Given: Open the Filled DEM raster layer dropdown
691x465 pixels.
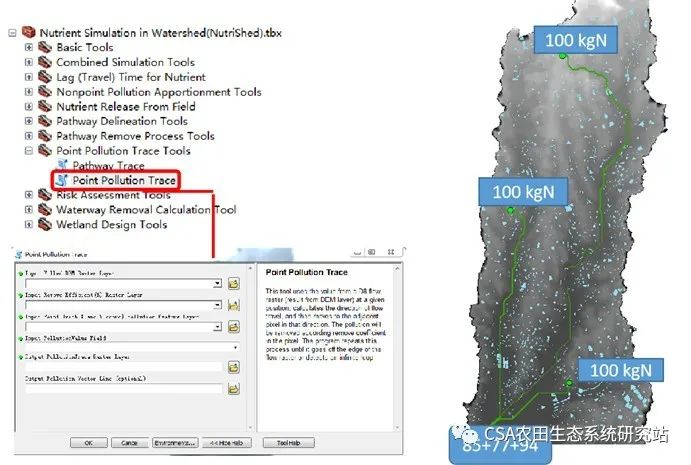Looking at the screenshot, I should (x=217, y=283).
